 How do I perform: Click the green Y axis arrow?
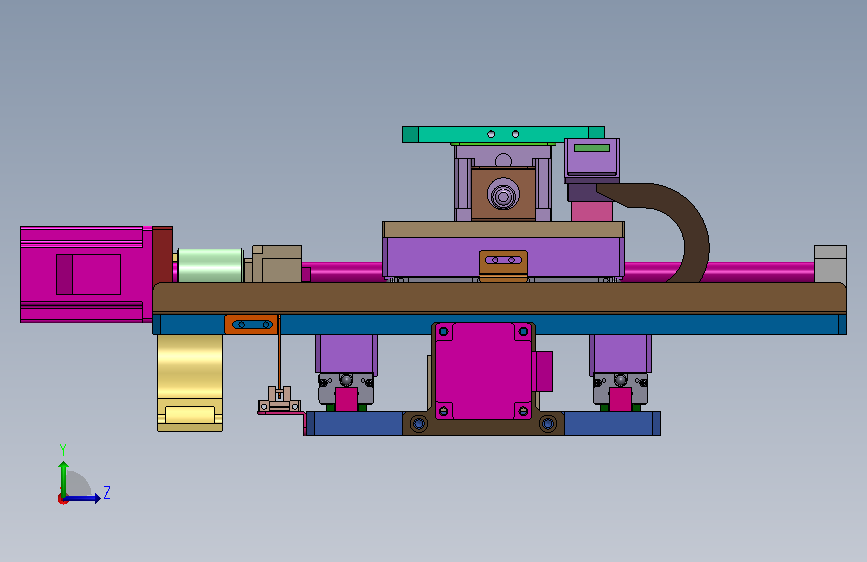[63, 478]
